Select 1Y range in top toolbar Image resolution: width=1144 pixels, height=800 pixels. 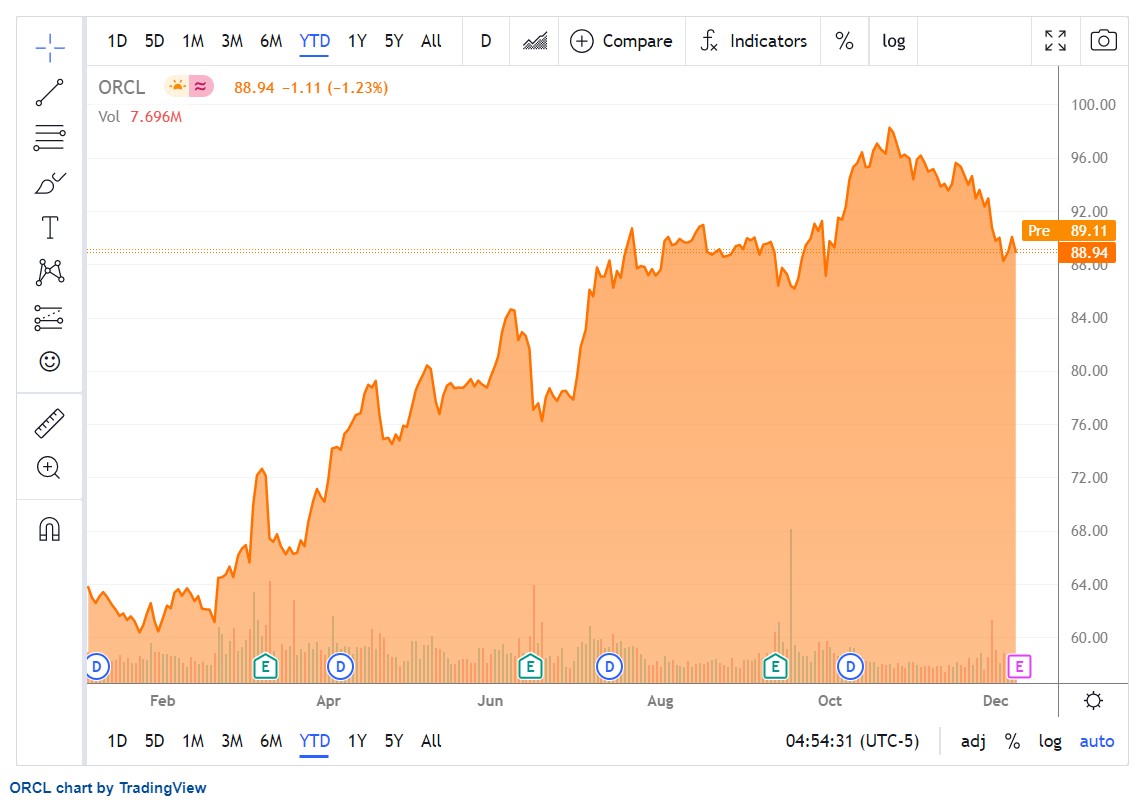pyautogui.click(x=357, y=41)
